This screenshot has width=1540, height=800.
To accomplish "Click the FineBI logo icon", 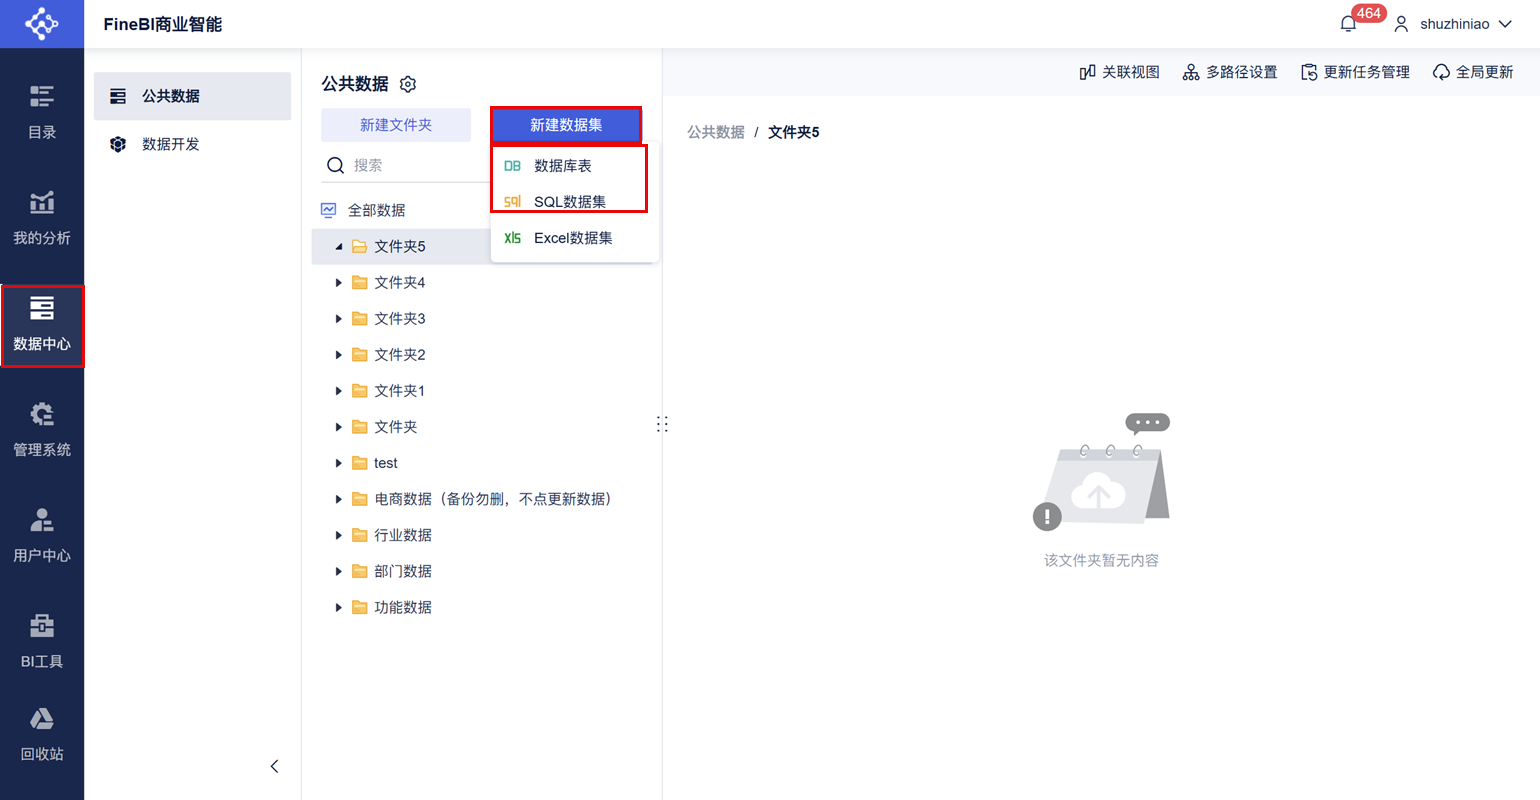I will 41,23.
